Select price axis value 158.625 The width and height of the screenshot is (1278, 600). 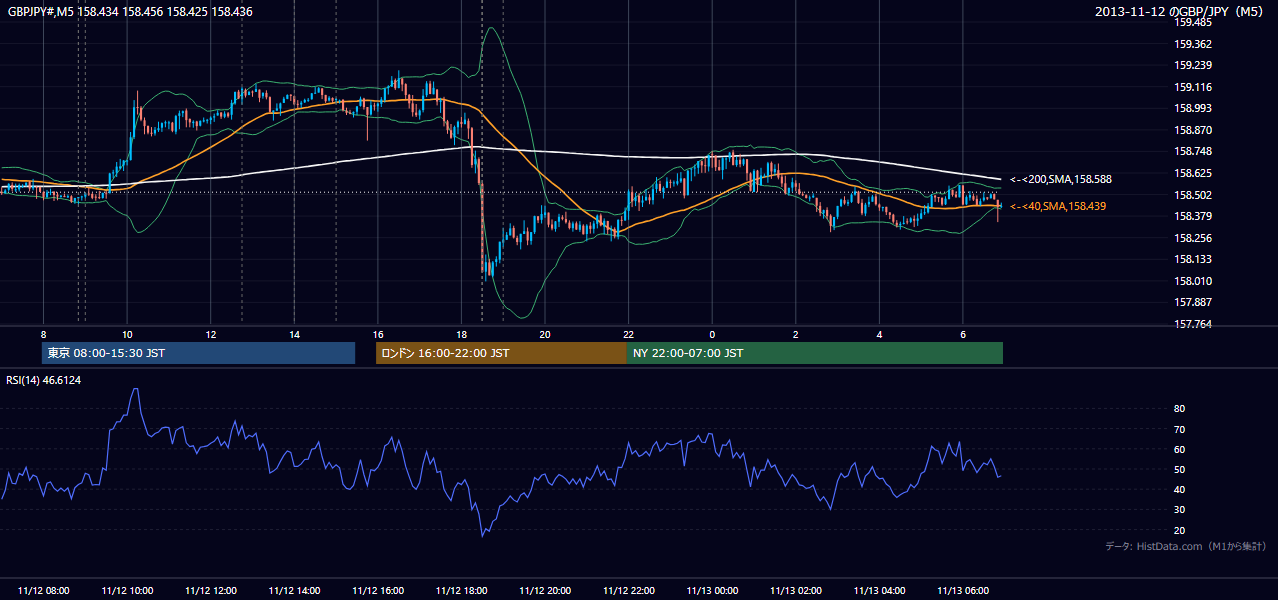tap(1193, 173)
